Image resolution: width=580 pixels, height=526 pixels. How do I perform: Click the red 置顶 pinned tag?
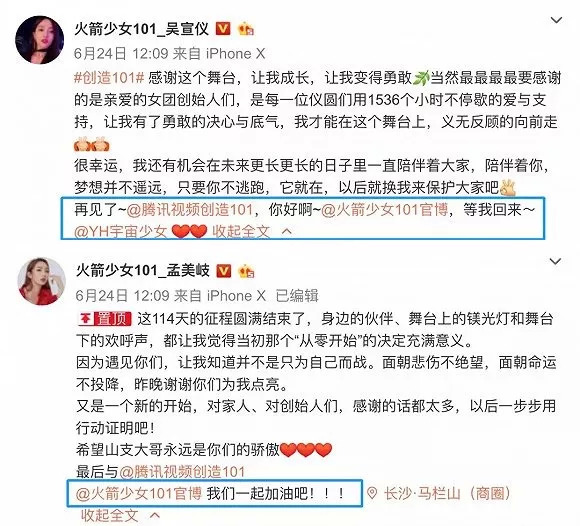104,318
